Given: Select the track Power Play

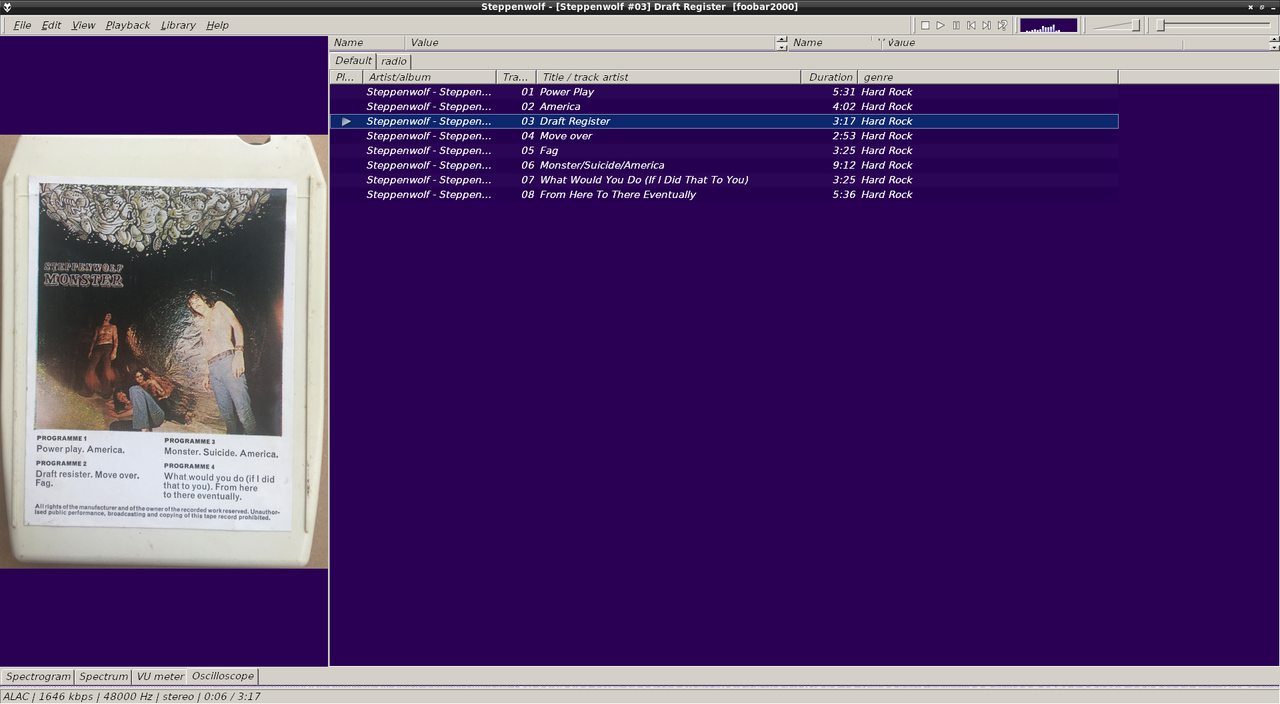Looking at the screenshot, I should click(x=724, y=92).
